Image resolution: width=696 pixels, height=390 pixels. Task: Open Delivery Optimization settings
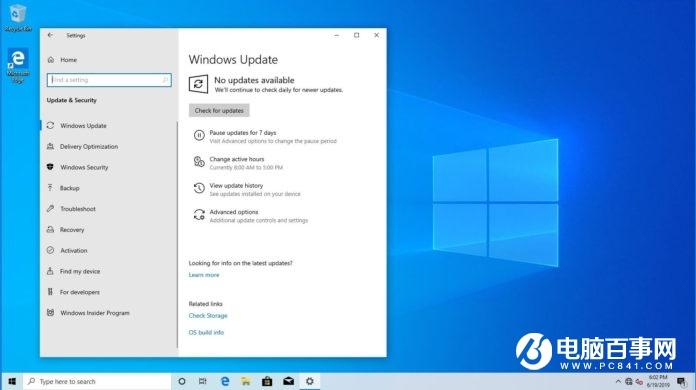[89, 146]
